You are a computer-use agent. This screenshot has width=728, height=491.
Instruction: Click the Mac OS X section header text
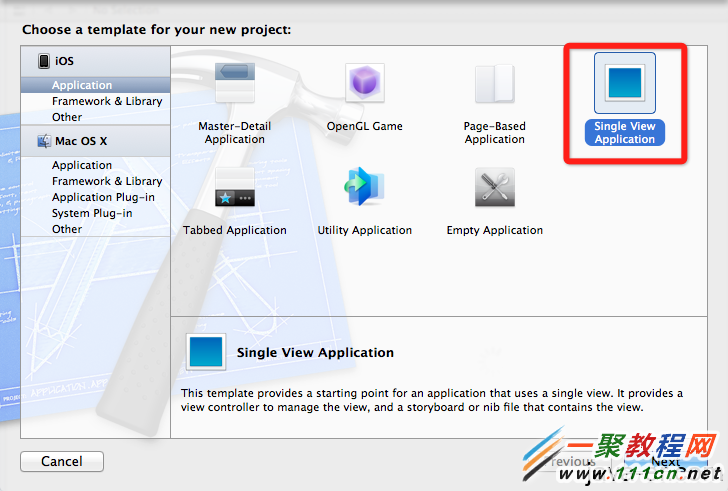81,141
